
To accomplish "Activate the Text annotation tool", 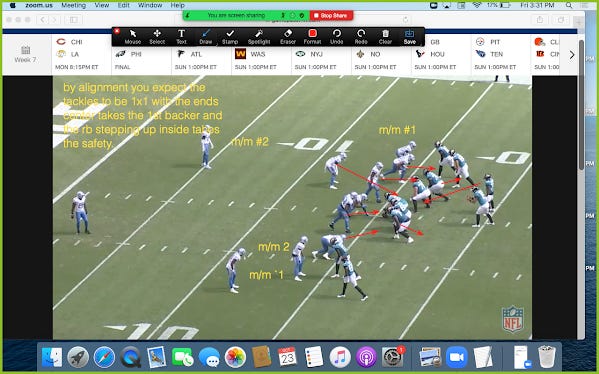I will pos(181,37).
